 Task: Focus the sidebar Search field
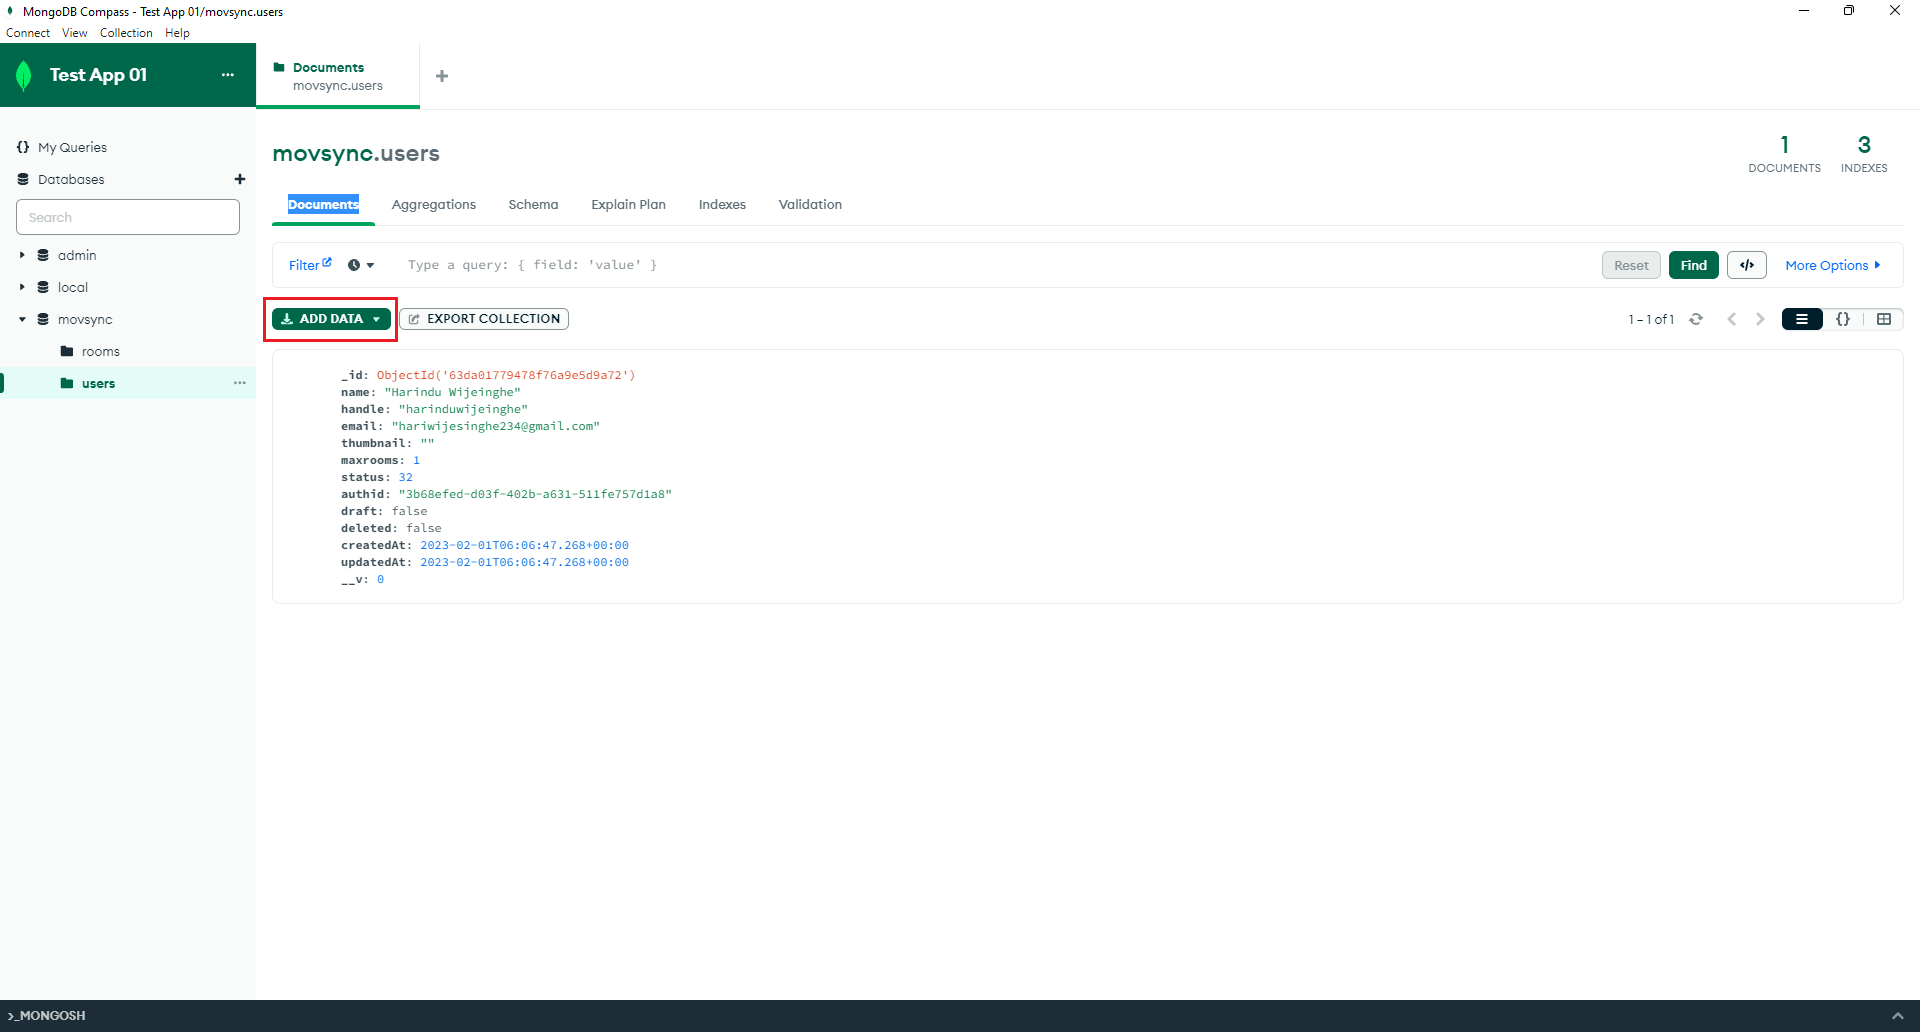[x=128, y=217]
